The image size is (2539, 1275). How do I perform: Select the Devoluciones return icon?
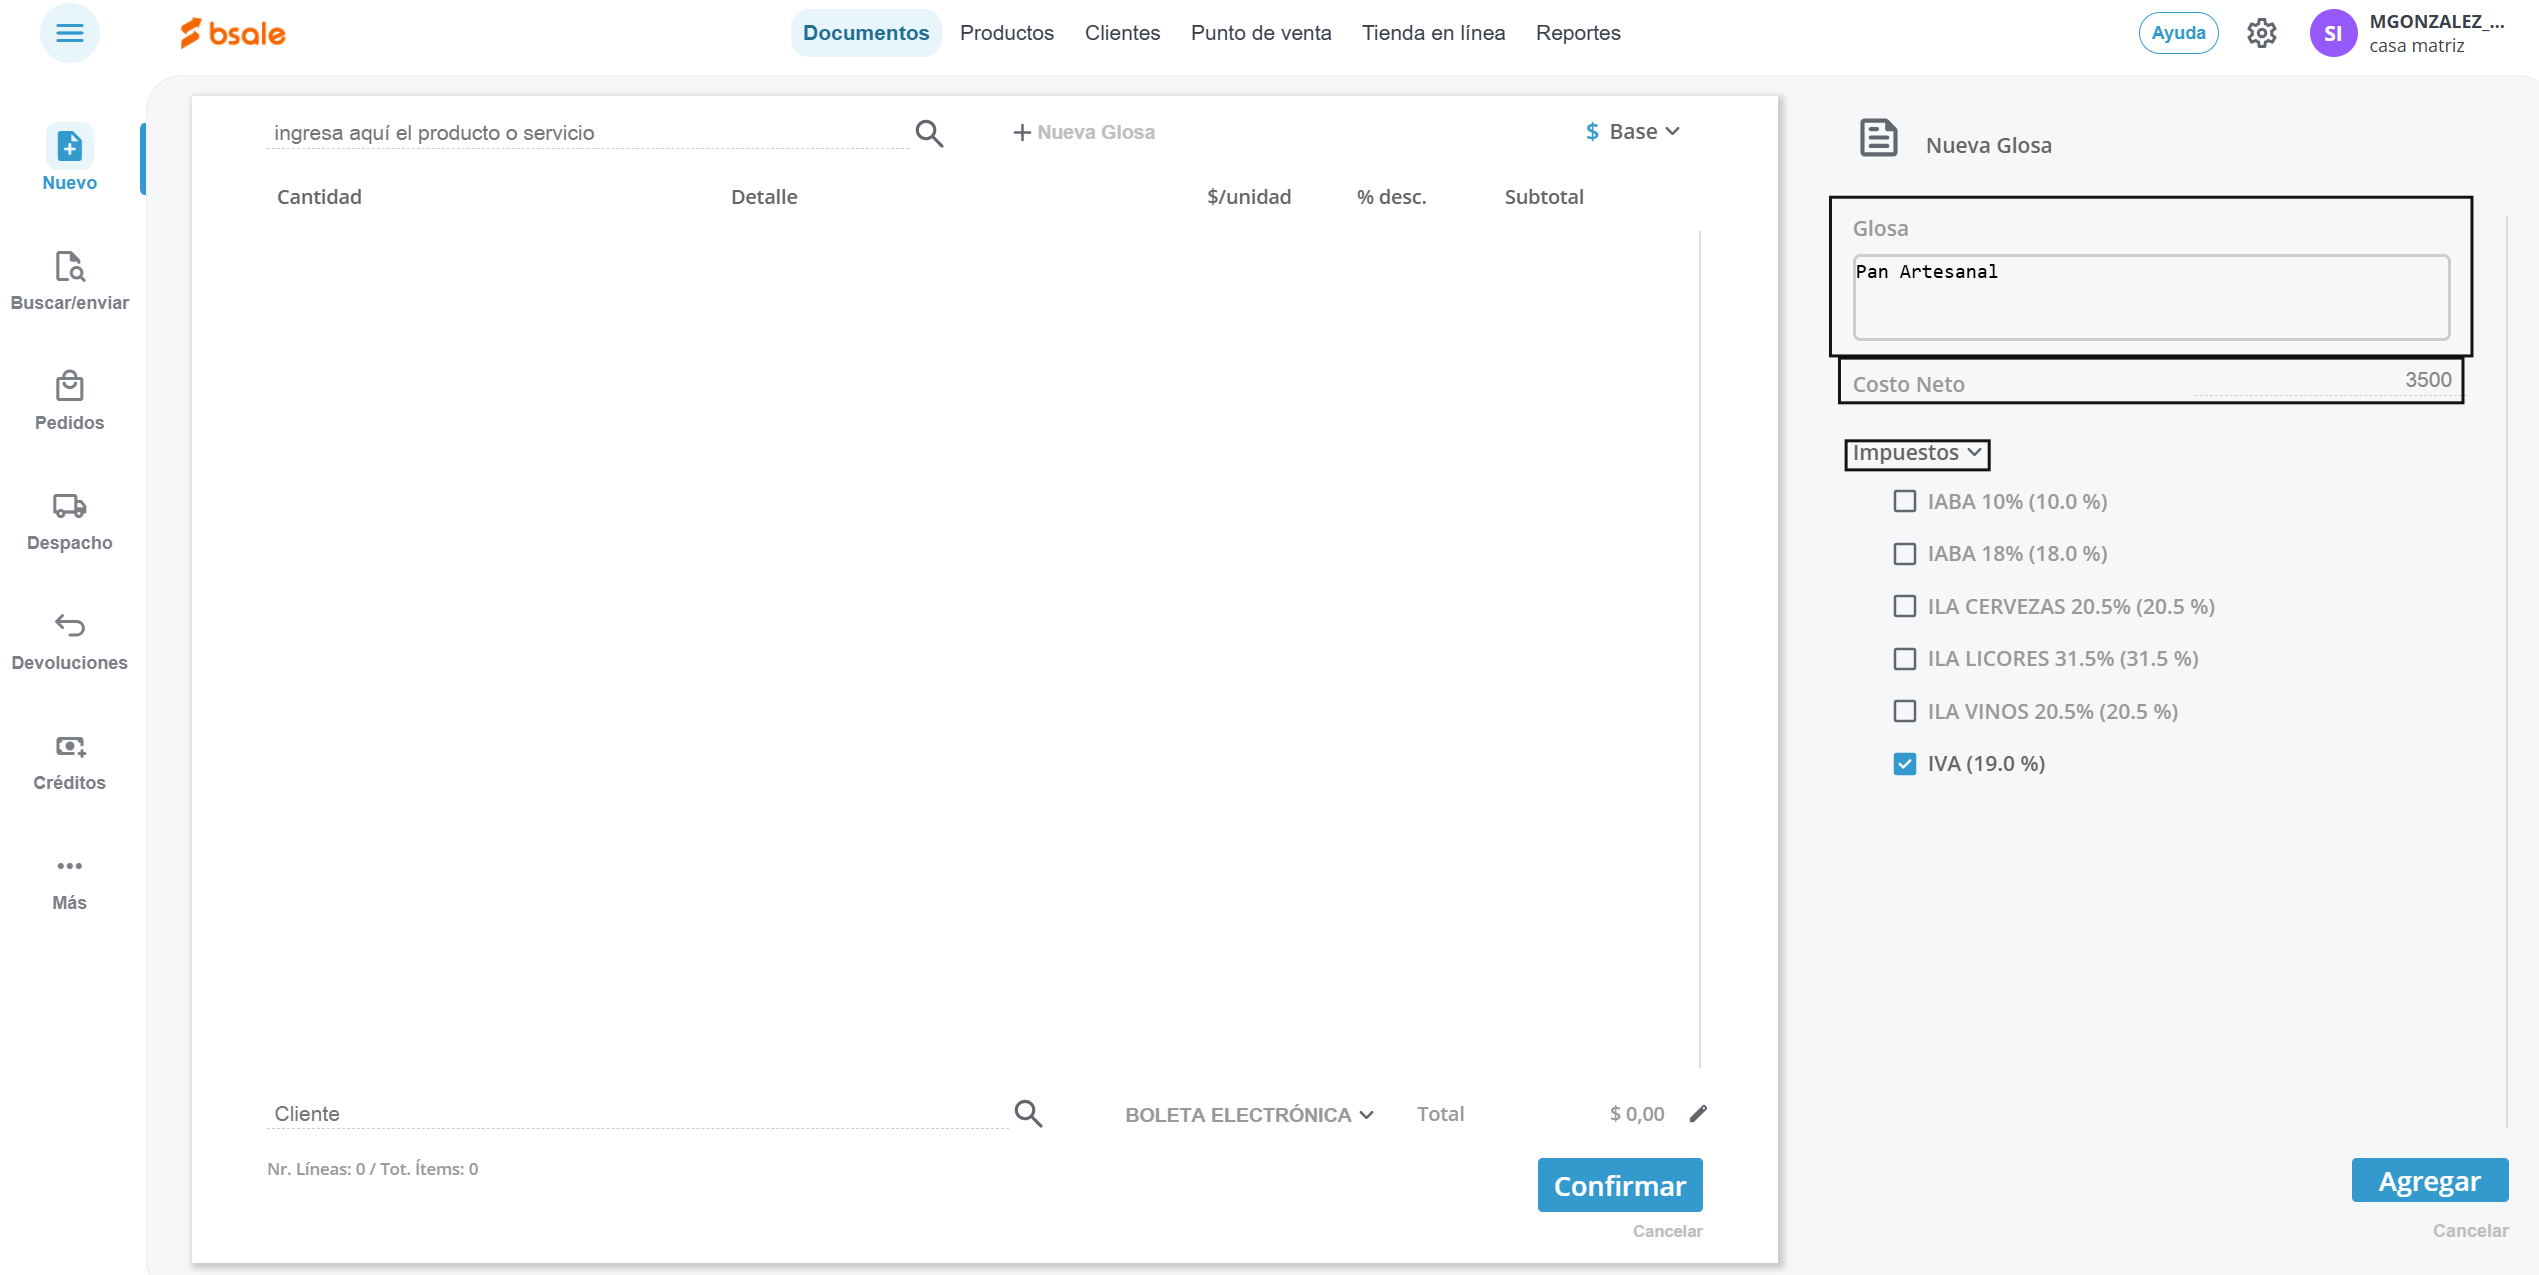[x=69, y=627]
